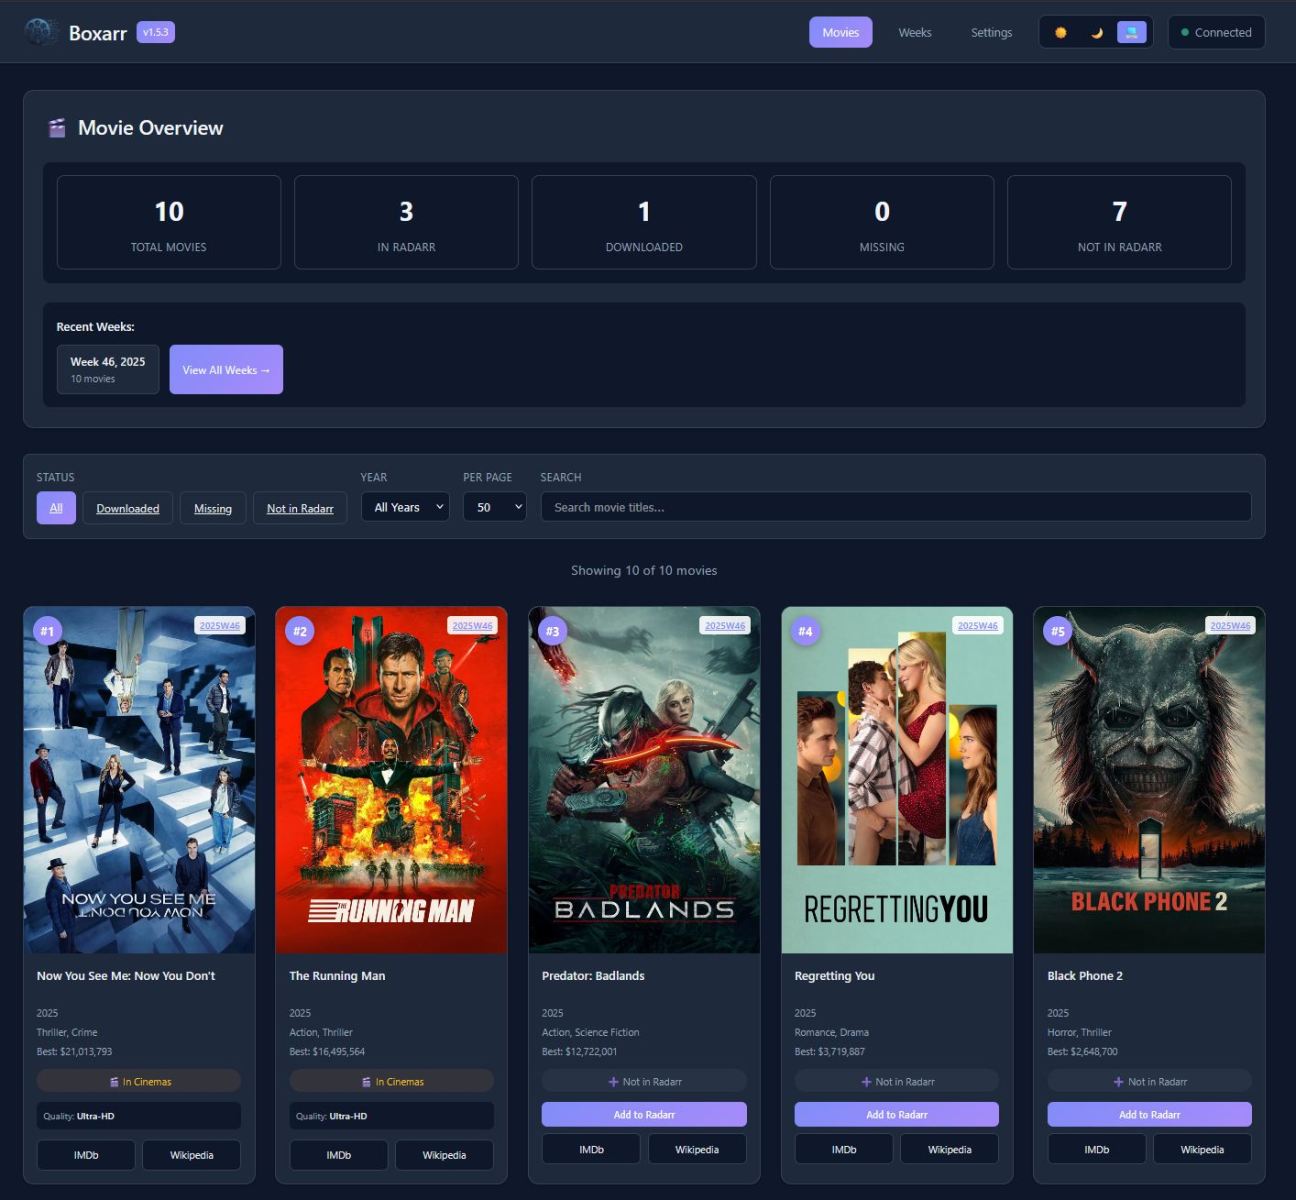
Task: Open the All Years dropdown
Action: tap(405, 507)
